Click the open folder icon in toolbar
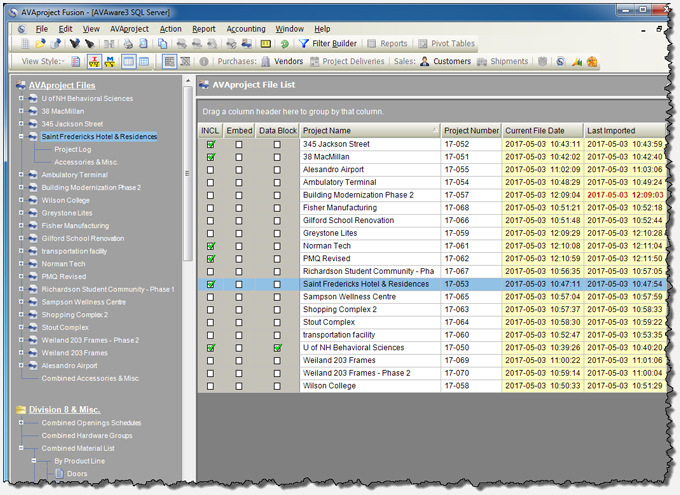This screenshot has width=680, height=495. 41,44
